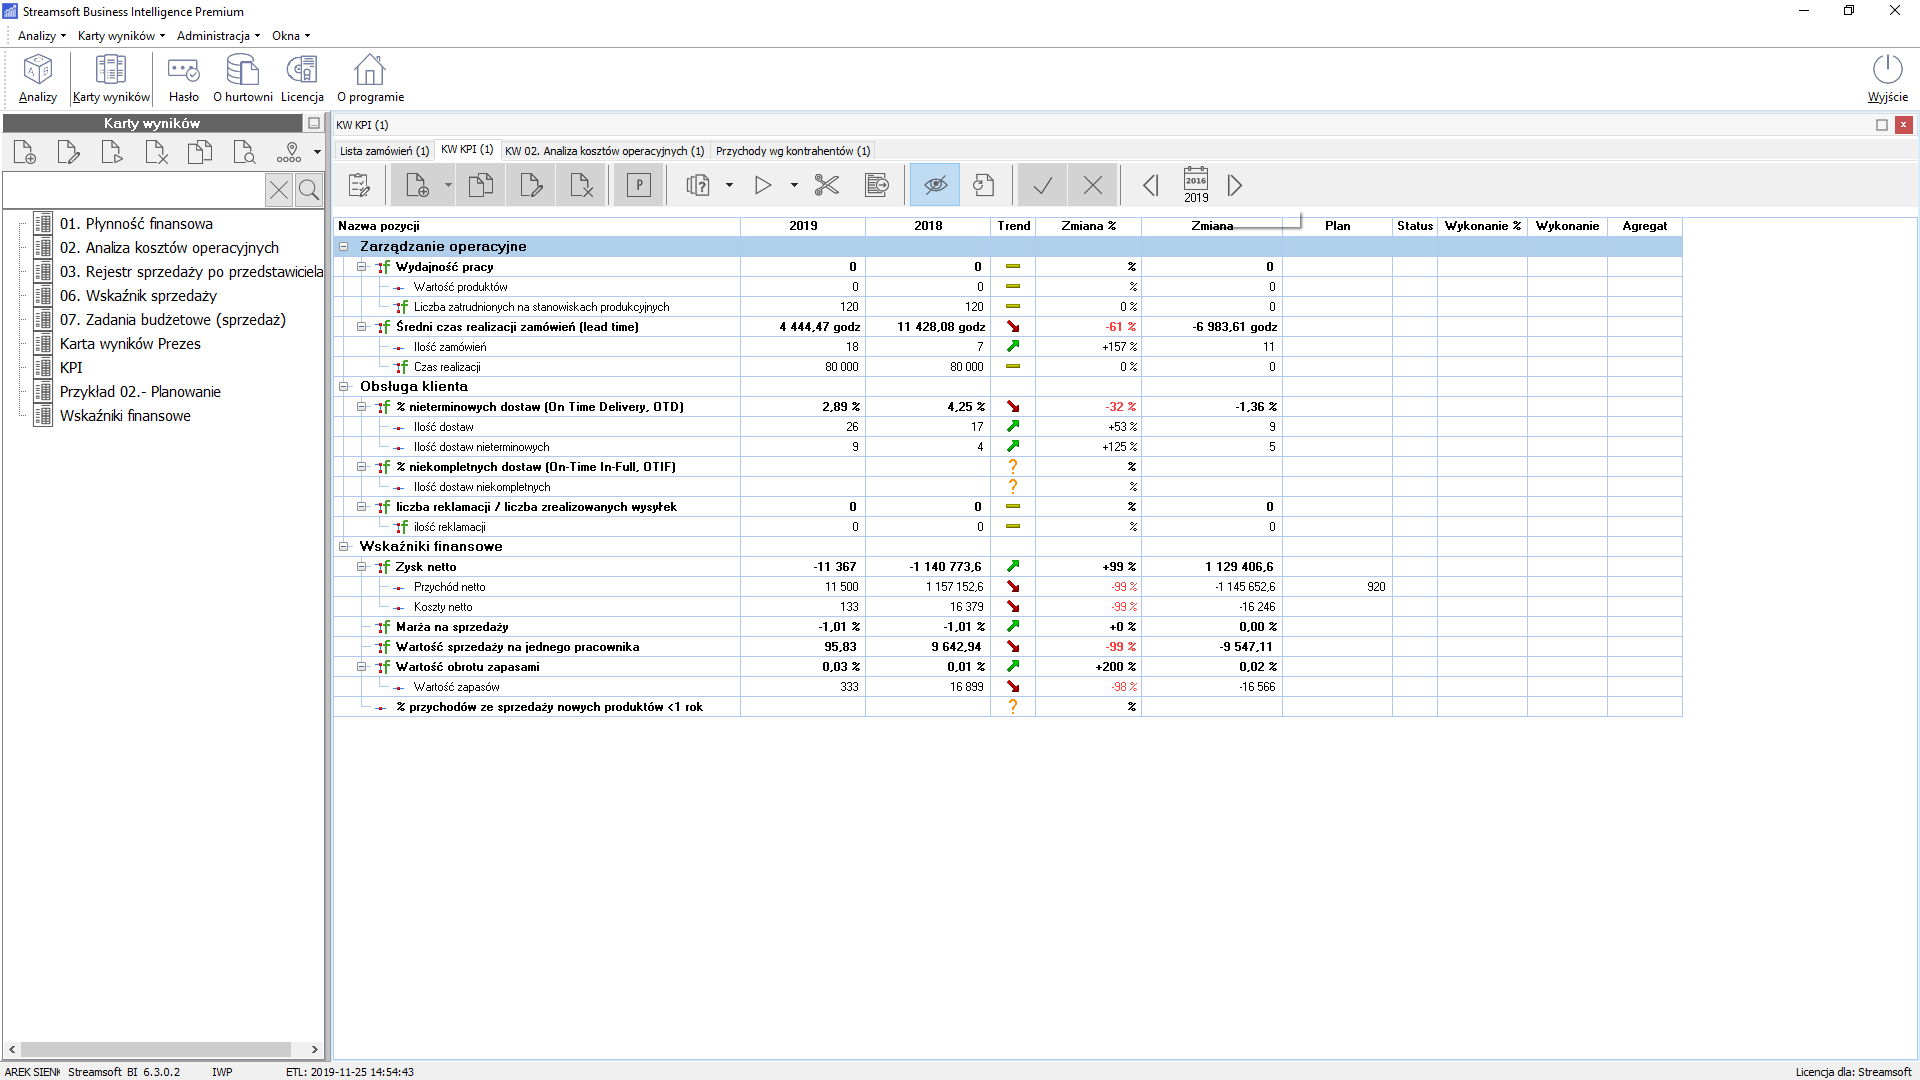Select Karta wyników Prezes scorecard
This screenshot has height=1080, width=1920.
pos(130,344)
